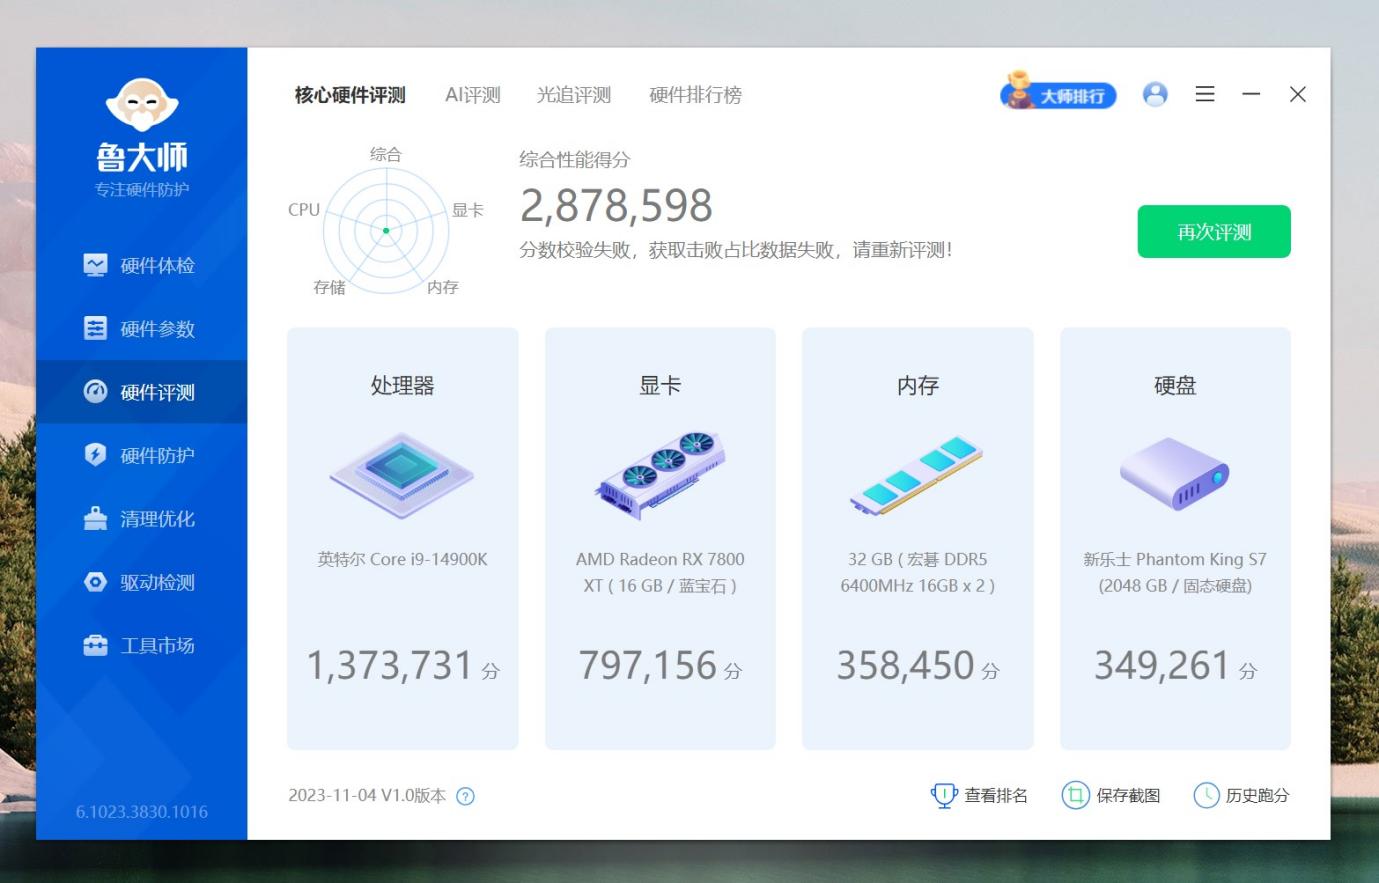The image size is (1379, 883).
Task: Open 硬件体检 in the sidebar
Action: coord(141,265)
